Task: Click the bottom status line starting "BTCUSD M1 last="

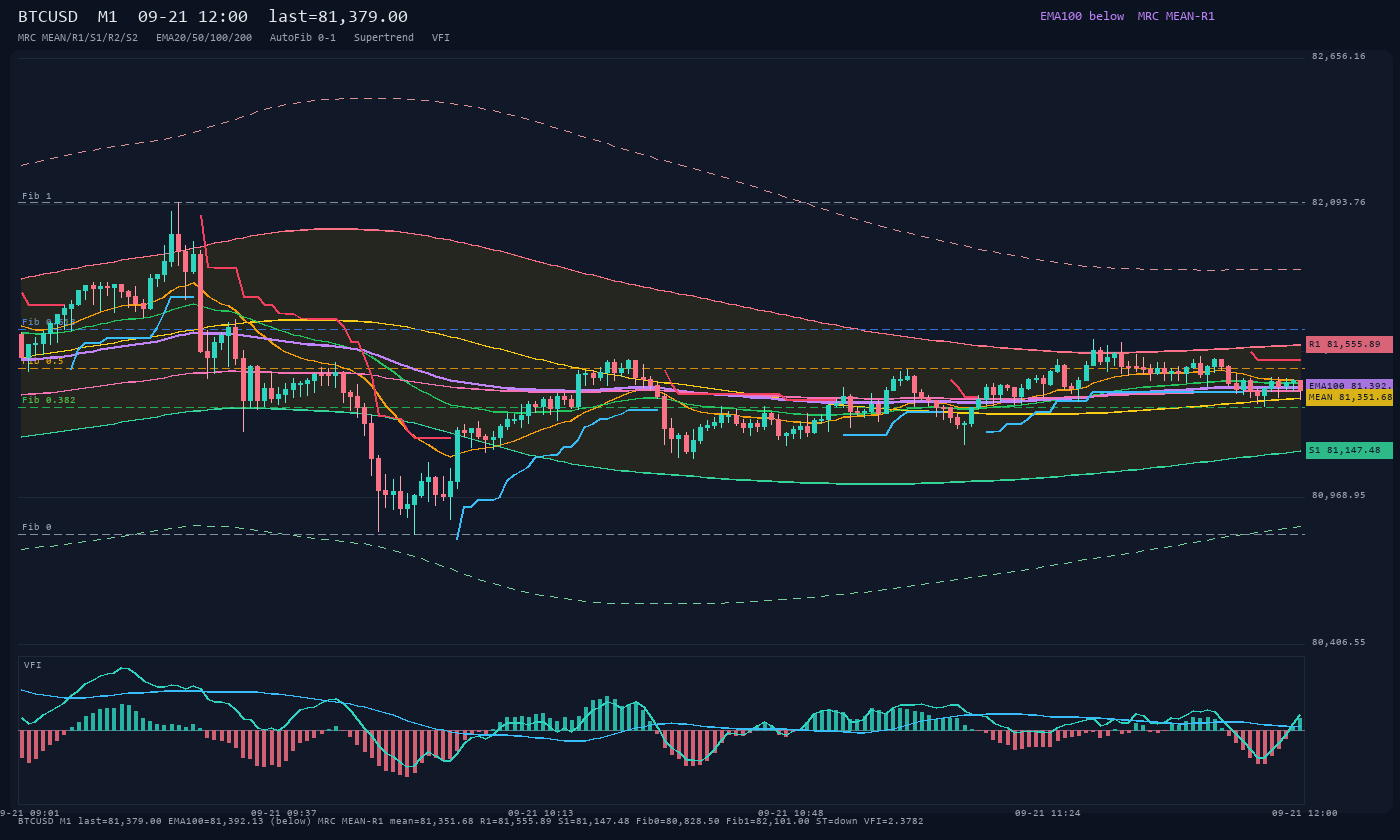Action: point(471,821)
